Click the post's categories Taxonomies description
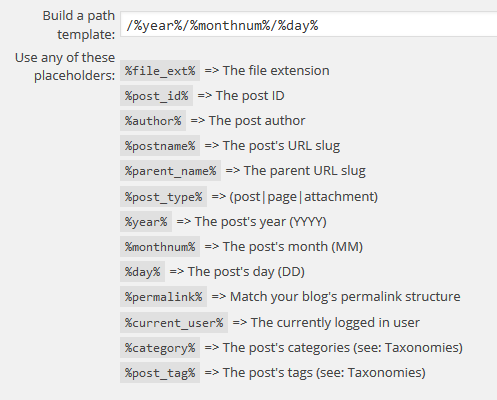The image size is (497, 400). click(x=343, y=348)
